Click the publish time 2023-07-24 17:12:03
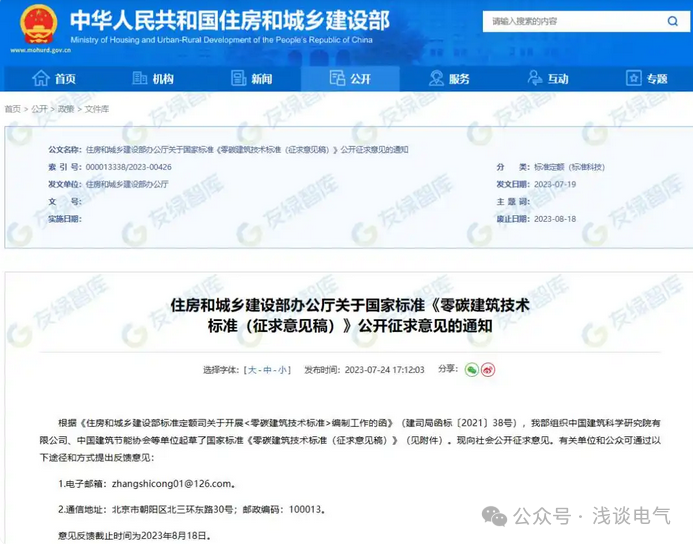 click(x=385, y=370)
